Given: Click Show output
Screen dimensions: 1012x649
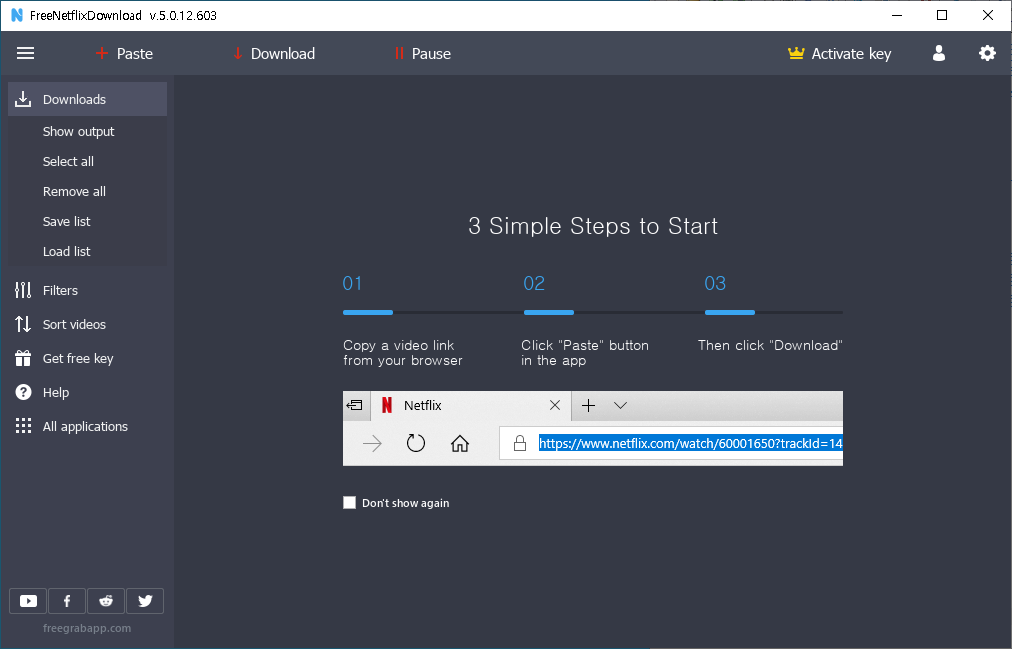Looking at the screenshot, I should (x=78, y=132).
